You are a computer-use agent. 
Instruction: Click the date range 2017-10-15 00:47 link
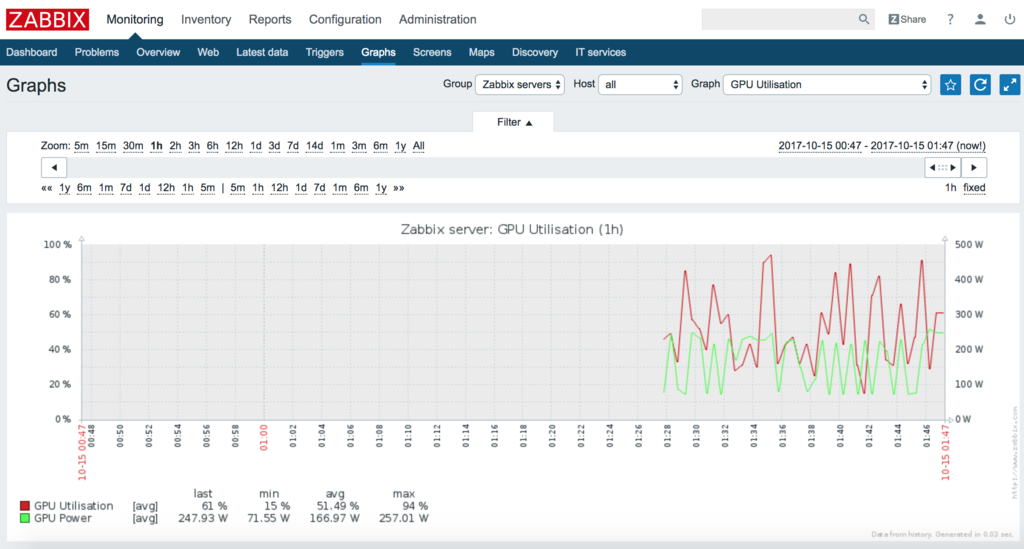(820, 146)
